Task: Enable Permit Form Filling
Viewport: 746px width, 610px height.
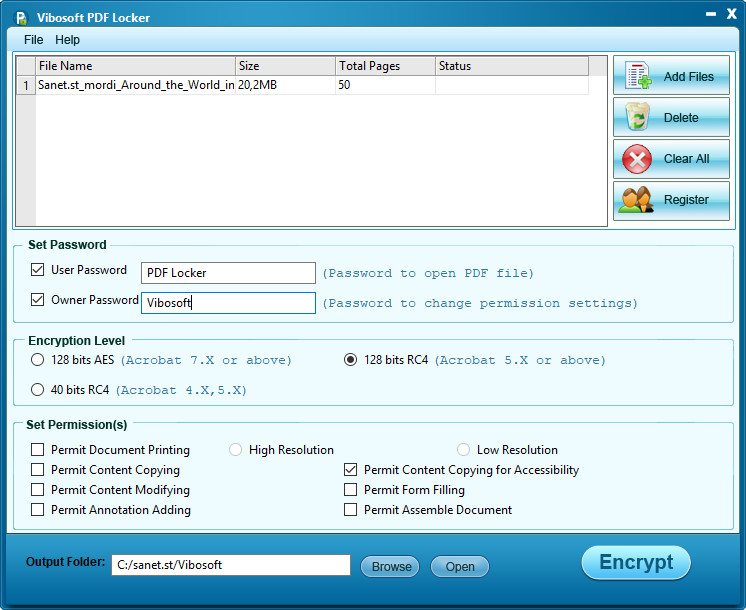Action: tap(350, 490)
